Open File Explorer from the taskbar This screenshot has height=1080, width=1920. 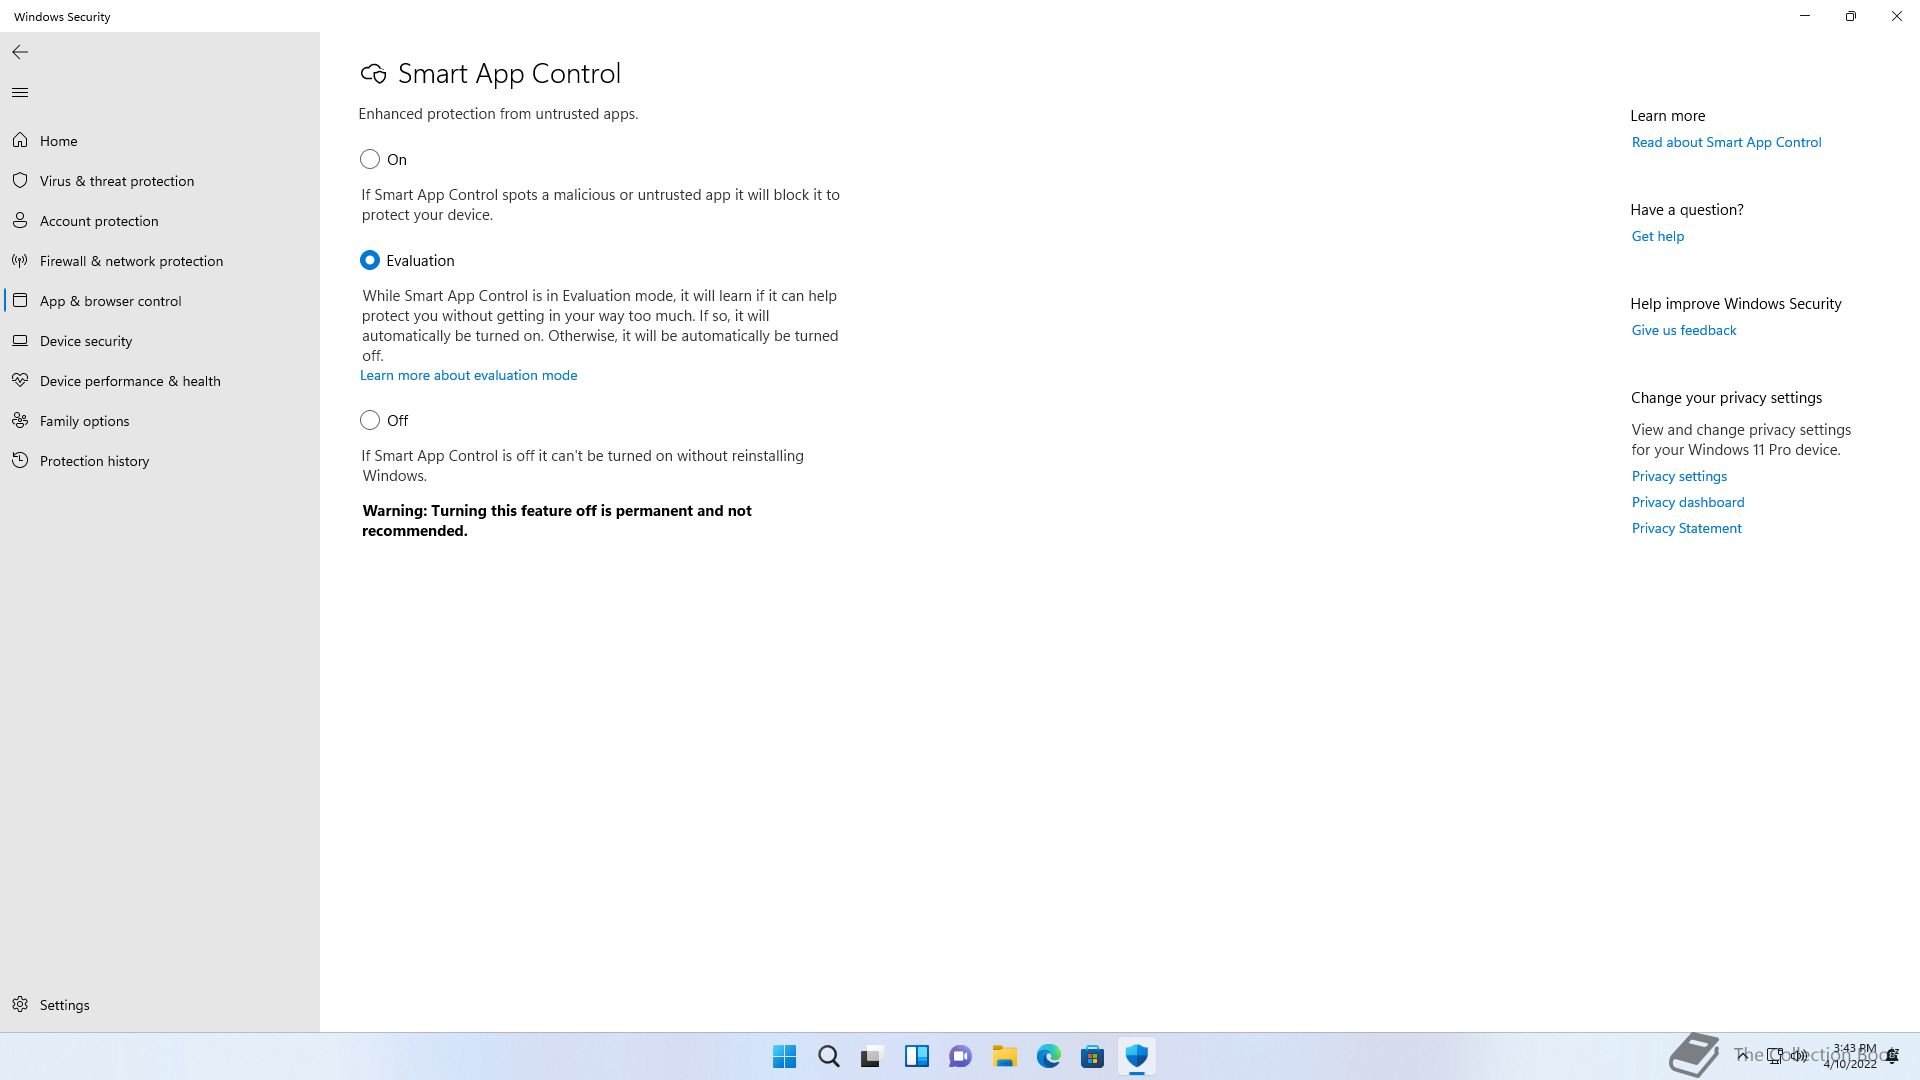pyautogui.click(x=1005, y=1056)
